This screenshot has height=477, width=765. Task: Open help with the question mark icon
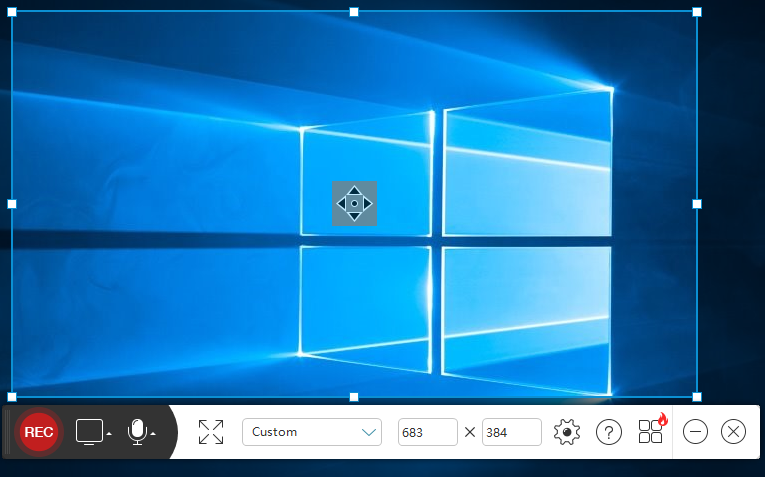pos(609,432)
